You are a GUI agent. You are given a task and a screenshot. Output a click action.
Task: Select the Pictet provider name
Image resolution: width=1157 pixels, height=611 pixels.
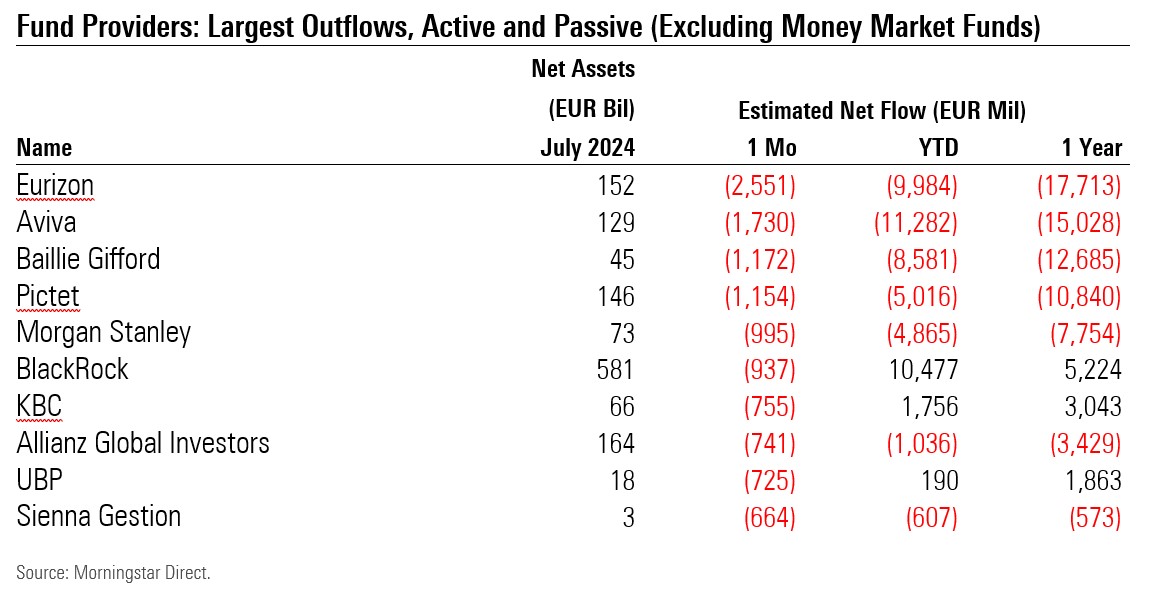click(x=48, y=296)
